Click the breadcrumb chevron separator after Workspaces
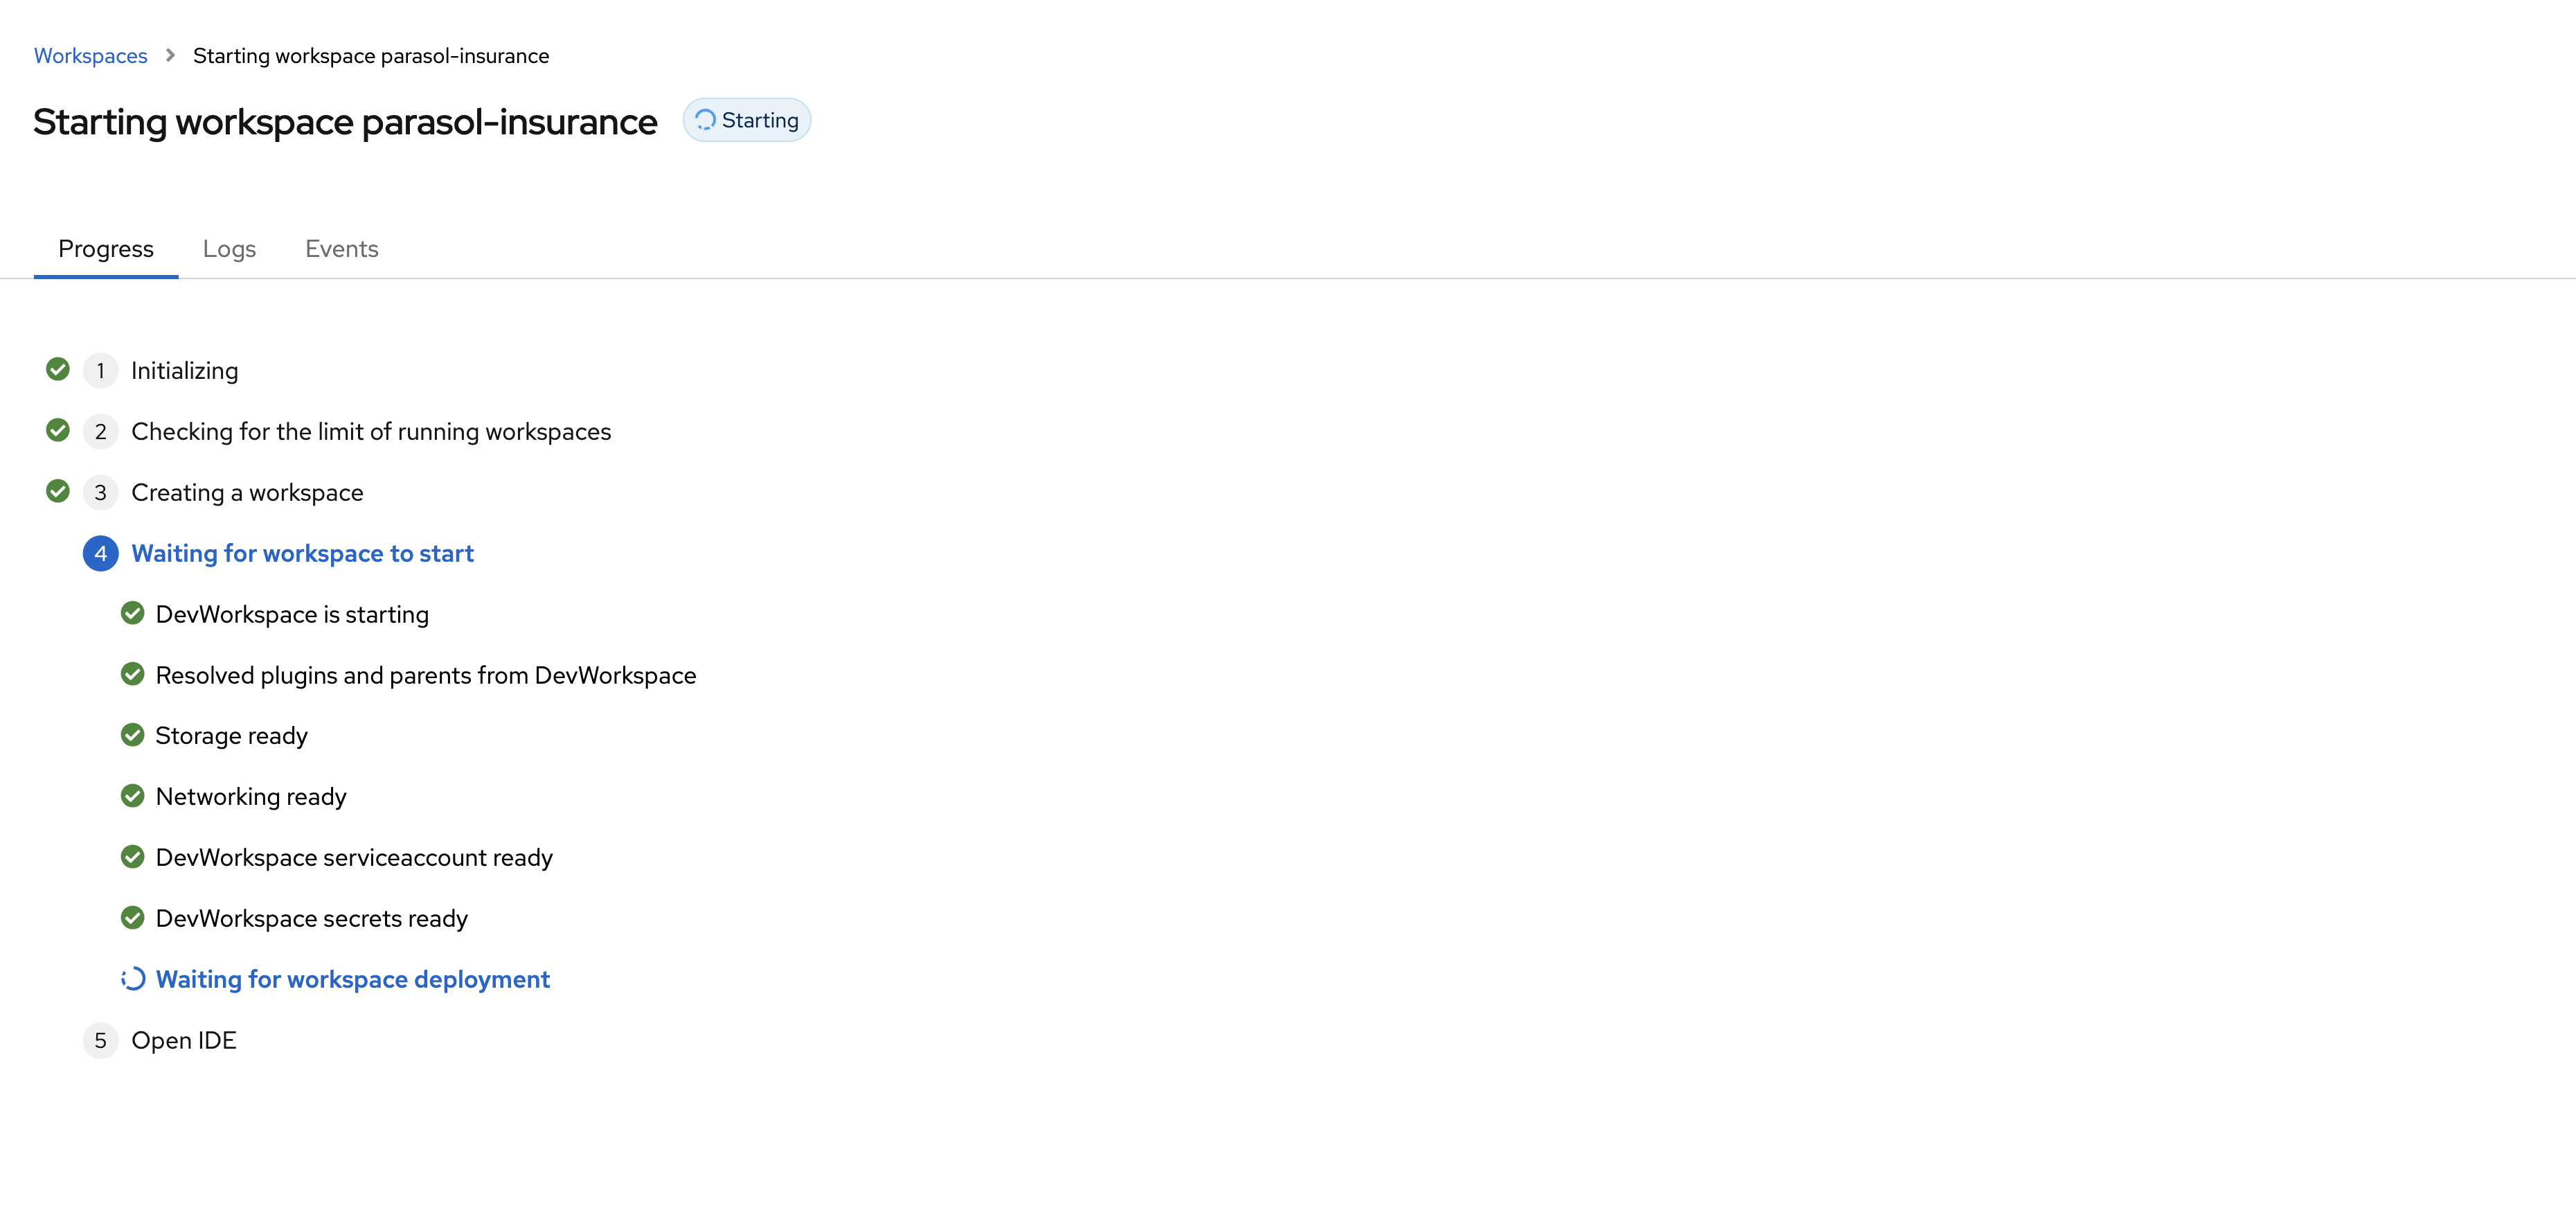The height and width of the screenshot is (1226, 2576). click(x=170, y=55)
